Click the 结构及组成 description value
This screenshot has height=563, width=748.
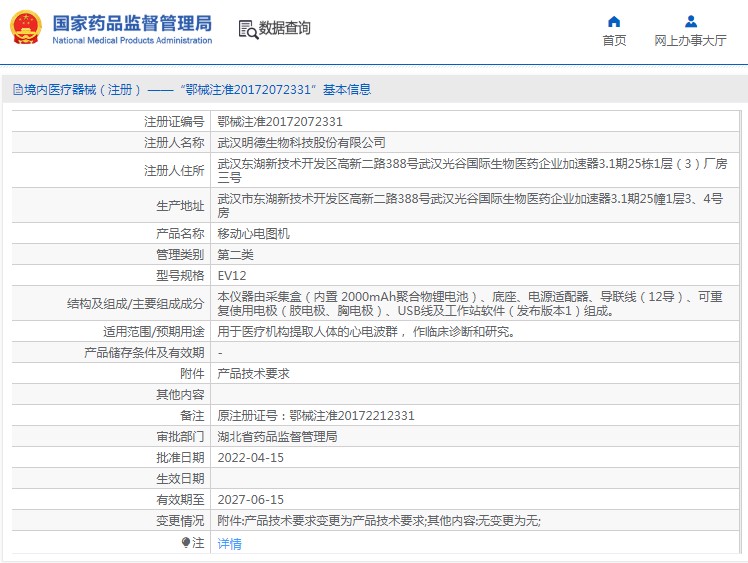(x=470, y=303)
